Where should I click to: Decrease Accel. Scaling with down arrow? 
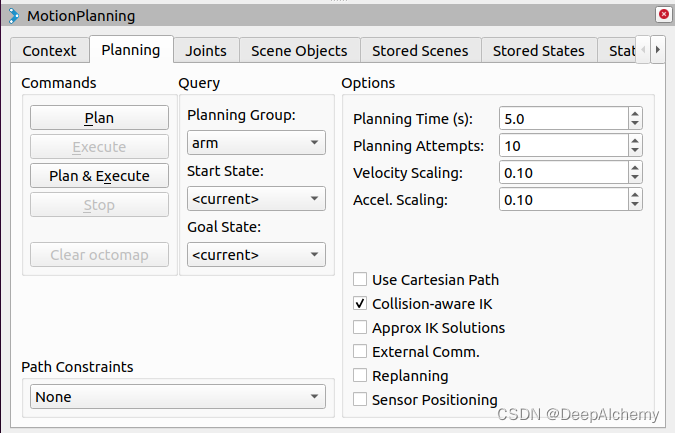[x=635, y=205]
